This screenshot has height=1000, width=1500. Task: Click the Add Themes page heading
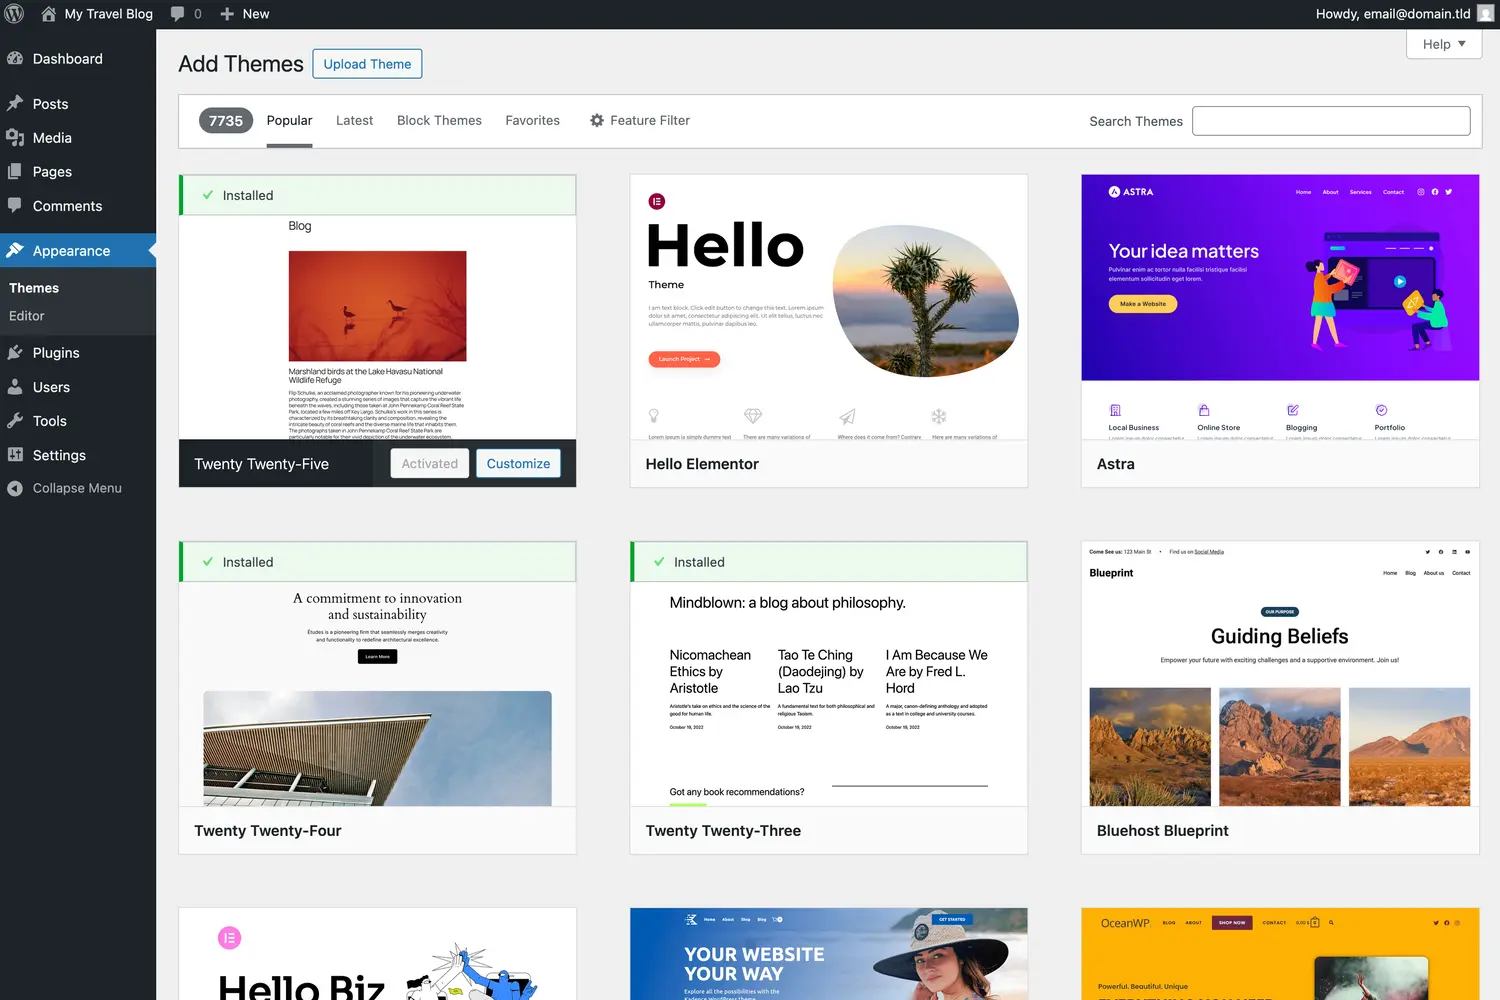click(x=241, y=64)
